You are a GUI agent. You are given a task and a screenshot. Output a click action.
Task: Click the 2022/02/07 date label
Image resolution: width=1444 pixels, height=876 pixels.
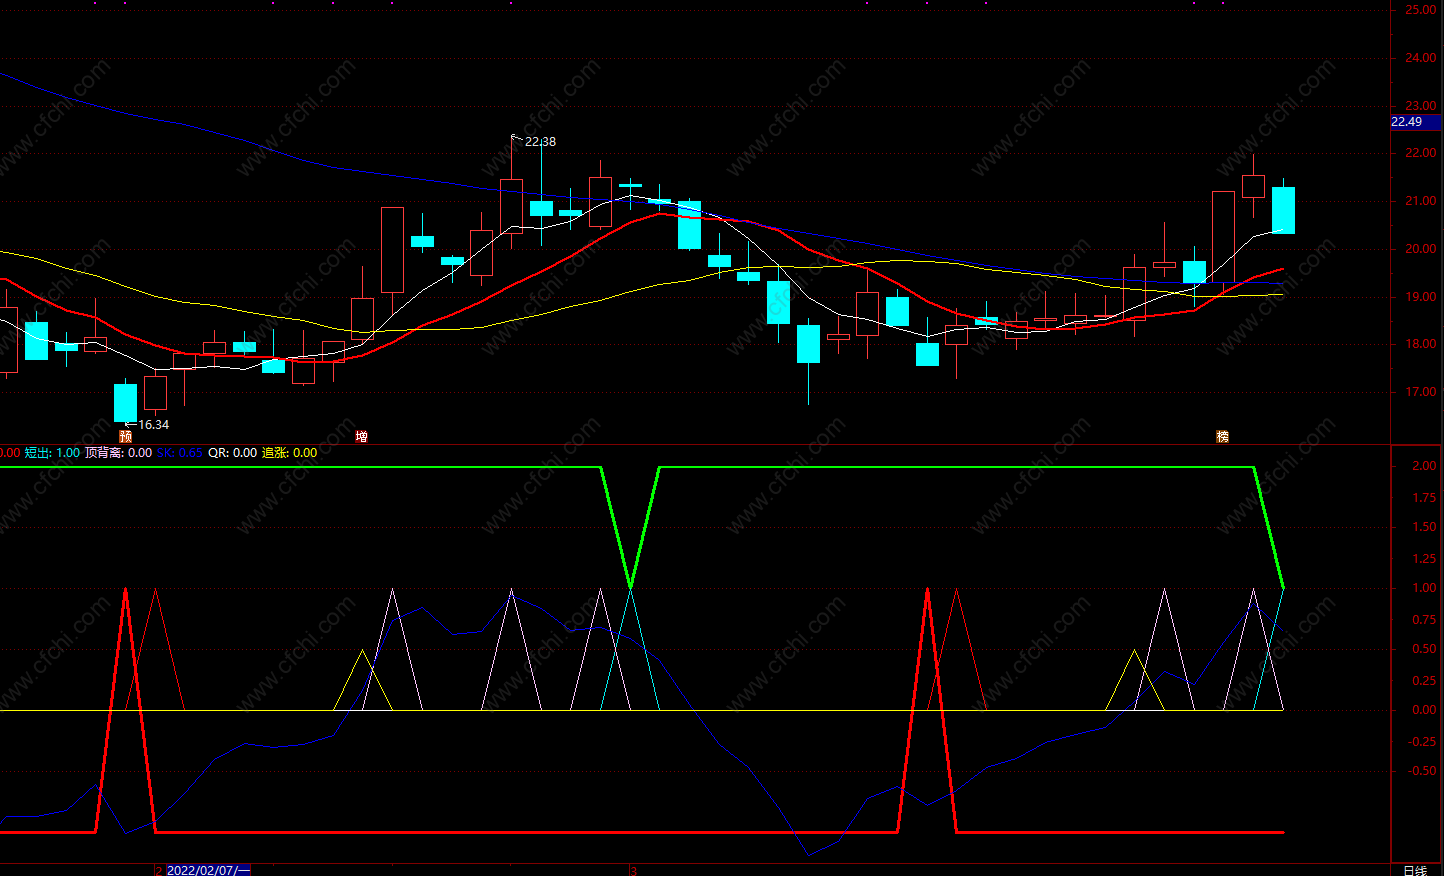point(208,870)
